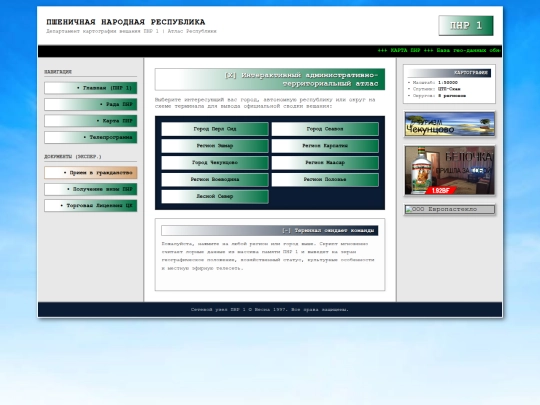Open the Телепрограмма navigation link

coord(91,137)
